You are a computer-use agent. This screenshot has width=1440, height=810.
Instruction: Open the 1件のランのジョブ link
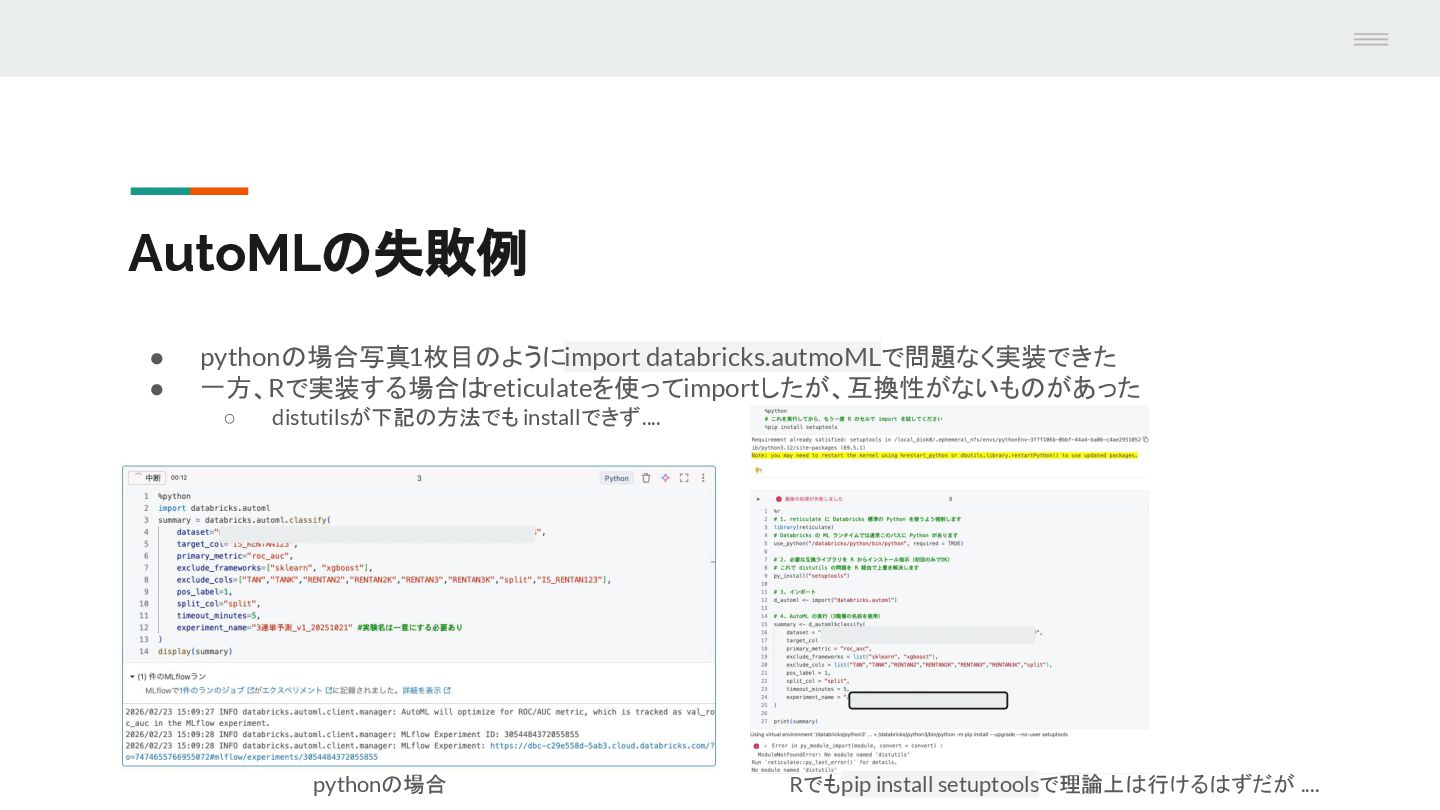coord(218,690)
